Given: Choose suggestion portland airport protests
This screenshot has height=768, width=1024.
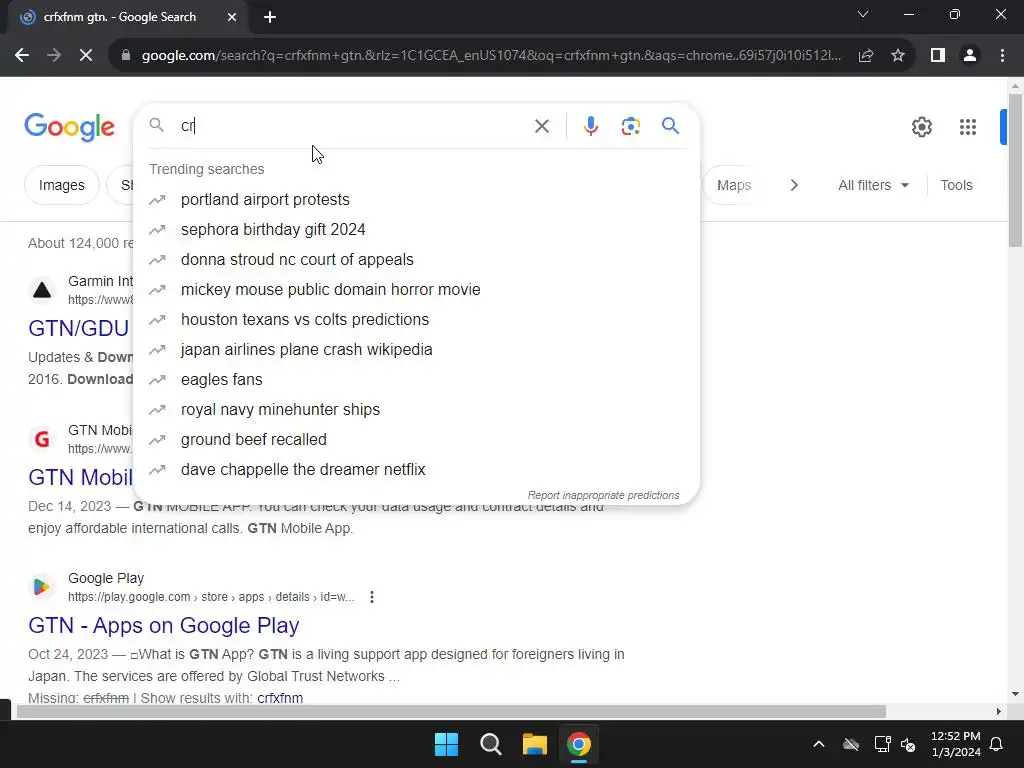Looking at the screenshot, I should 416,200.
